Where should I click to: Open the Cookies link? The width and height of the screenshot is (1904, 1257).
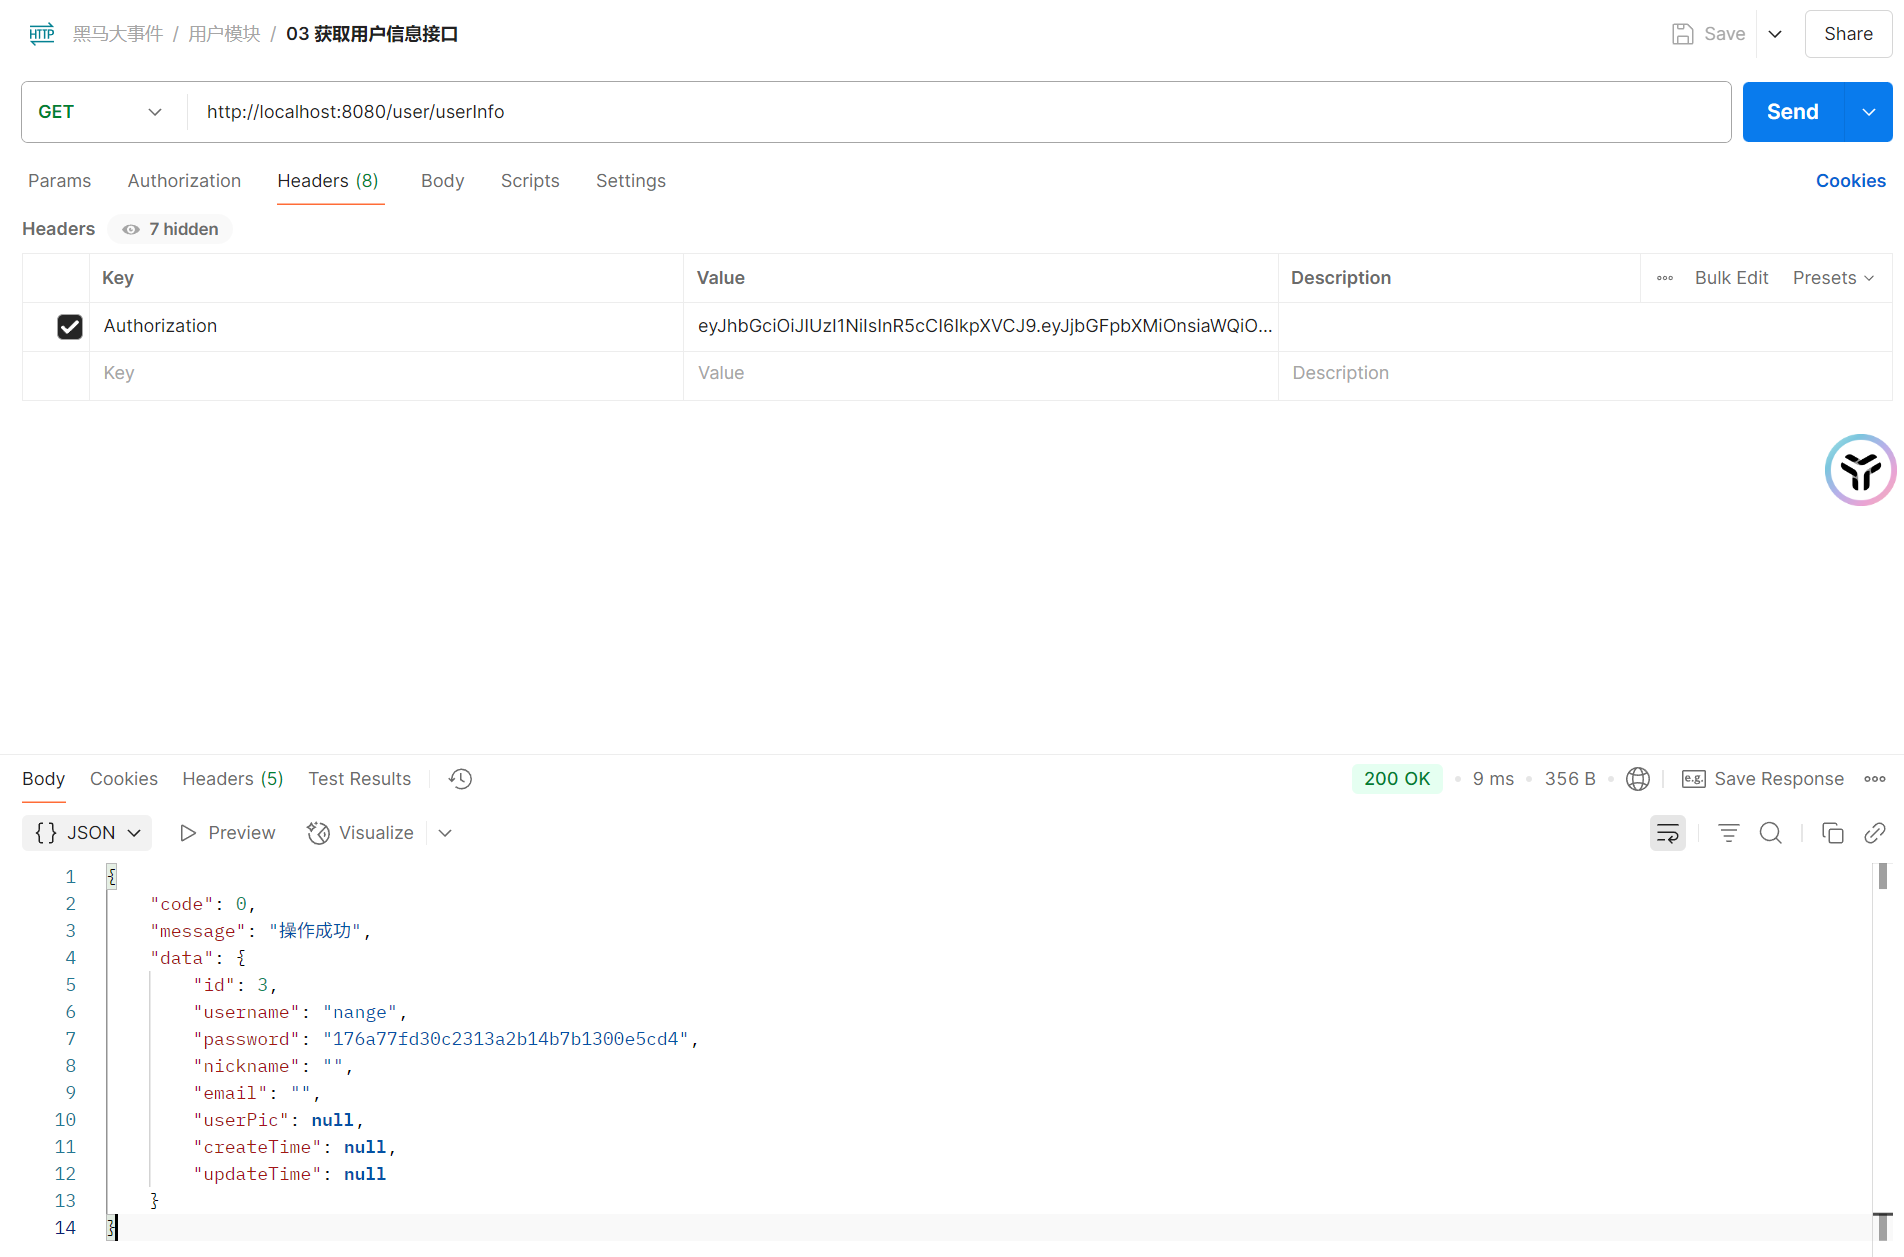[x=1850, y=181]
